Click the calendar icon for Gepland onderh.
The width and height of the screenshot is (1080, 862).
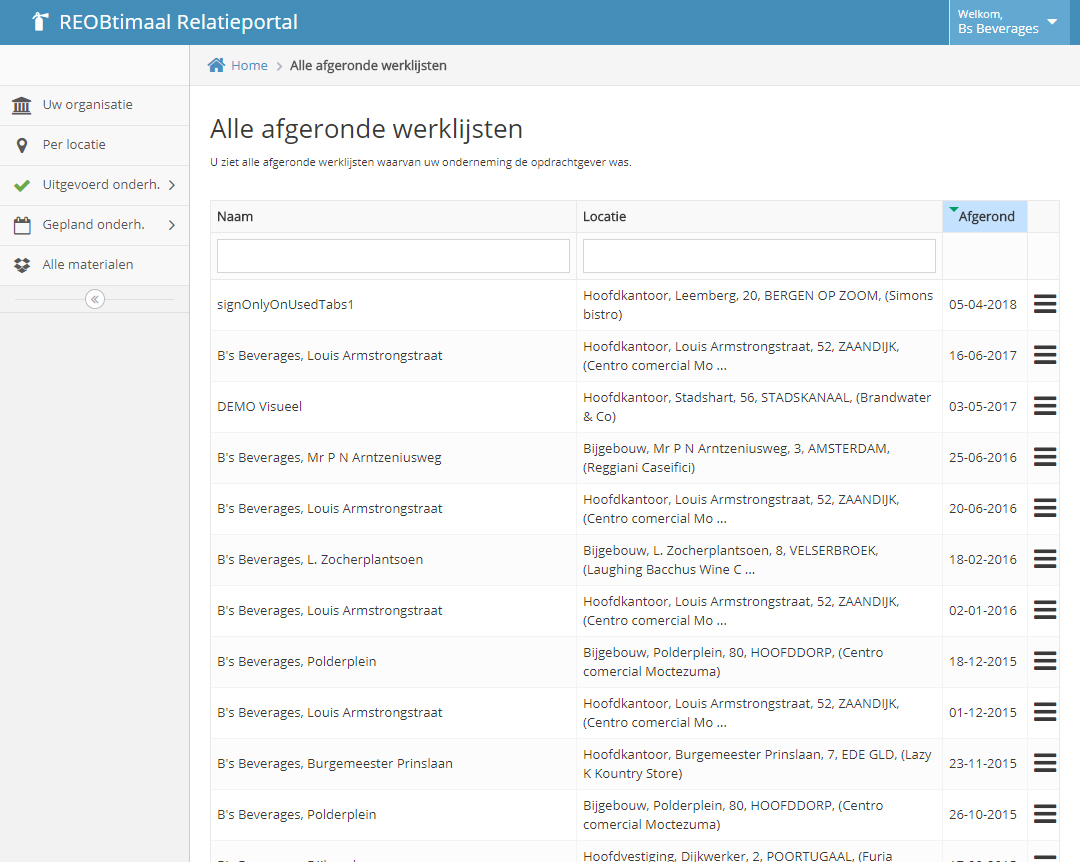click(21, 226)
